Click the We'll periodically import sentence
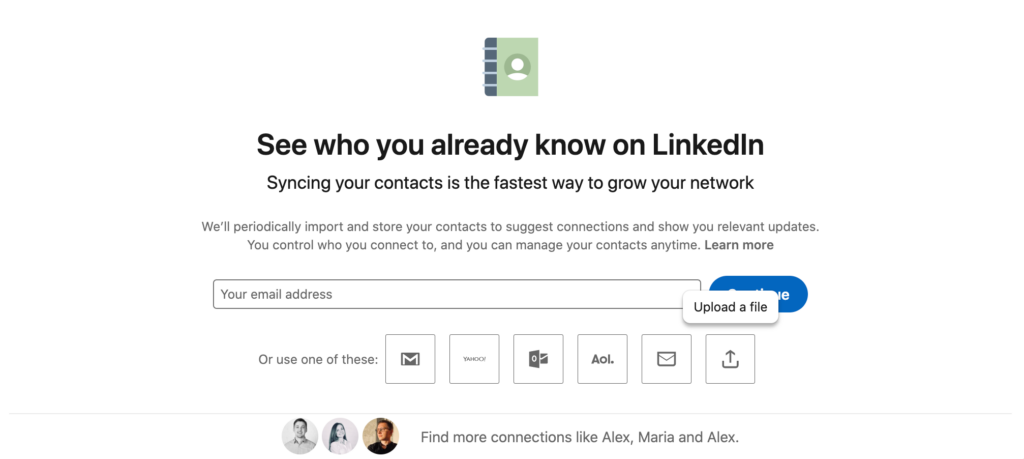Image resolution: width=1024 pixels, height=459 pixels. [510, 227]
